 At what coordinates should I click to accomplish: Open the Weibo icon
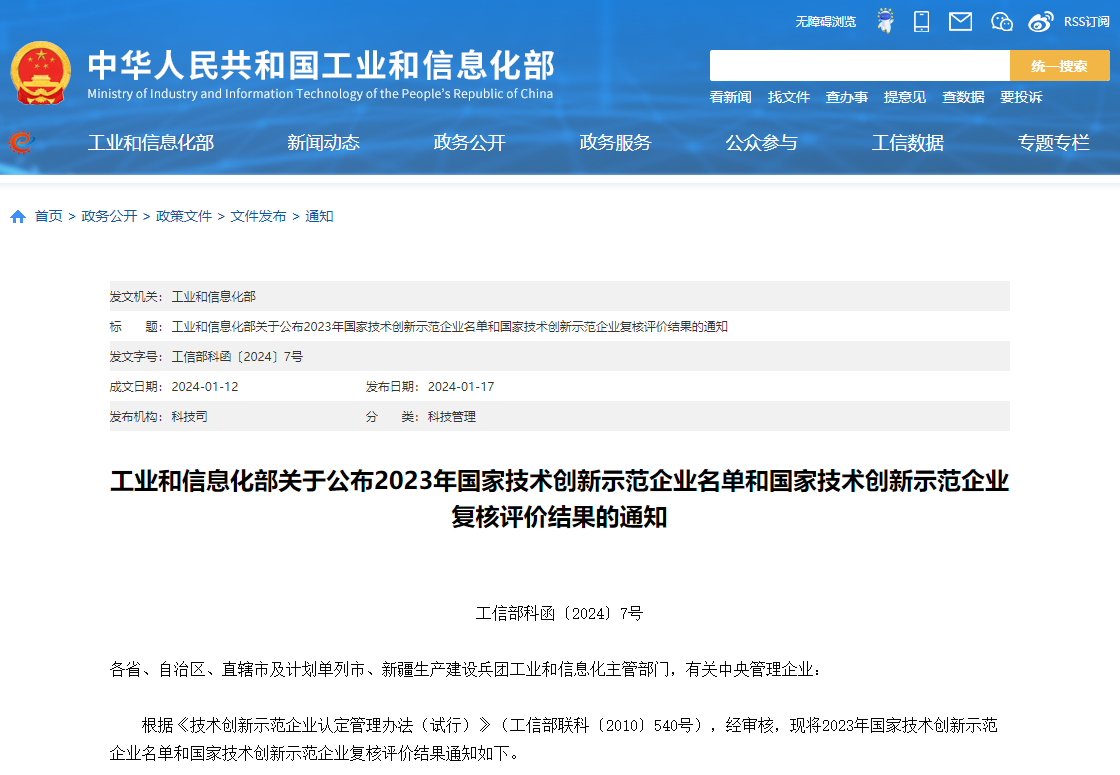coord(1041,22)
